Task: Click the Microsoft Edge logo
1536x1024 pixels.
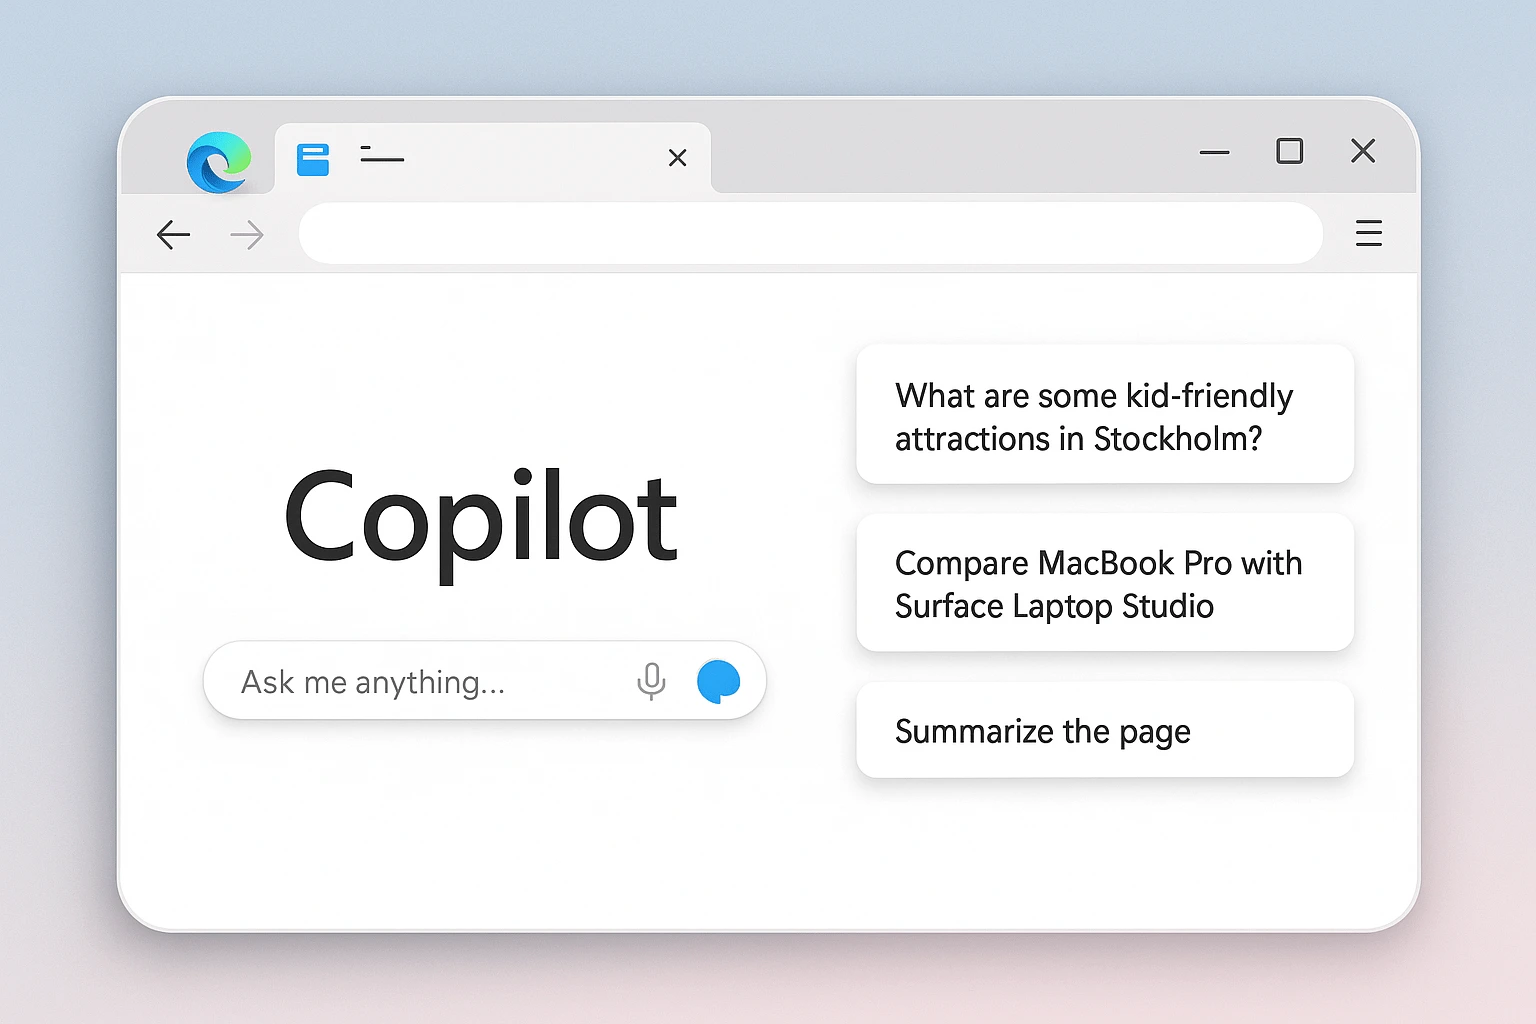Action: pos(218,161)
